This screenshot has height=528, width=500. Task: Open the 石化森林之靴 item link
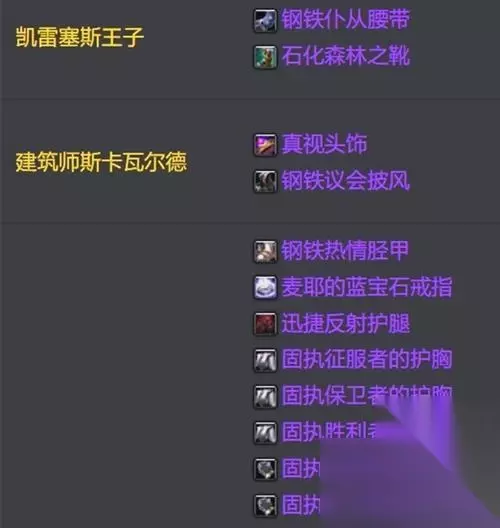point(345,56)
